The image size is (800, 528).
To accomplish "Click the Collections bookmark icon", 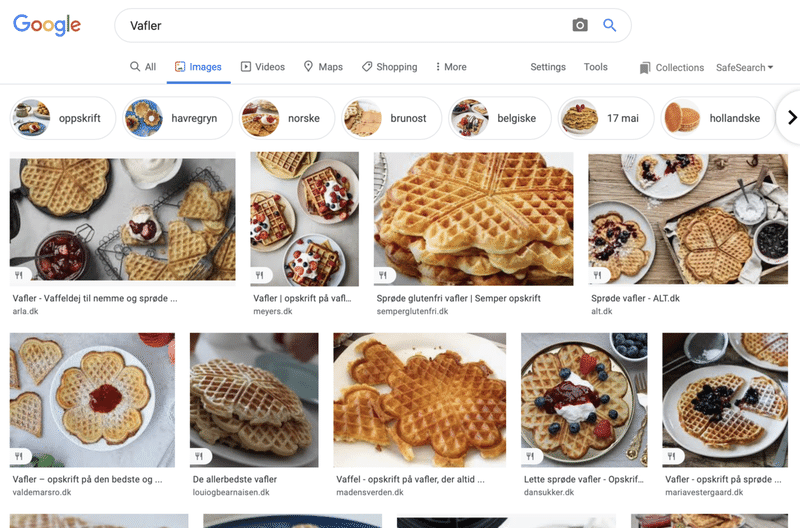I will click(645, 68).
